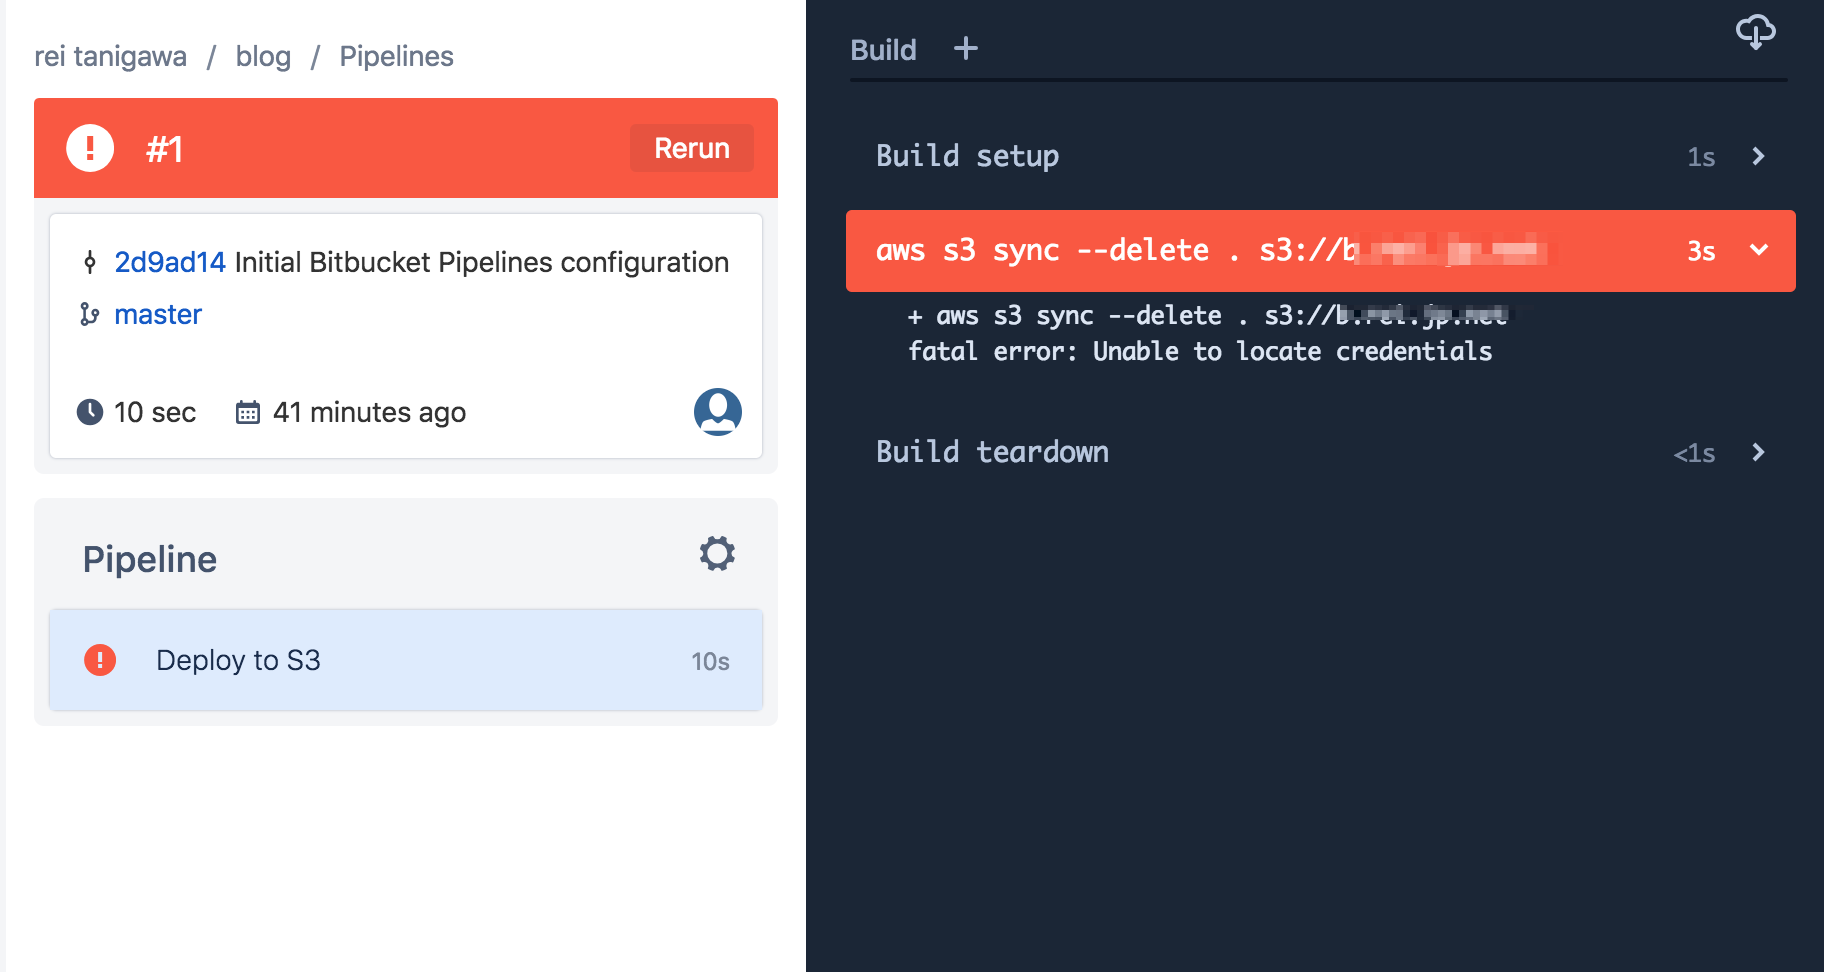
Task: Click the Pipeline section heading
Action: [x=150, y=559]
